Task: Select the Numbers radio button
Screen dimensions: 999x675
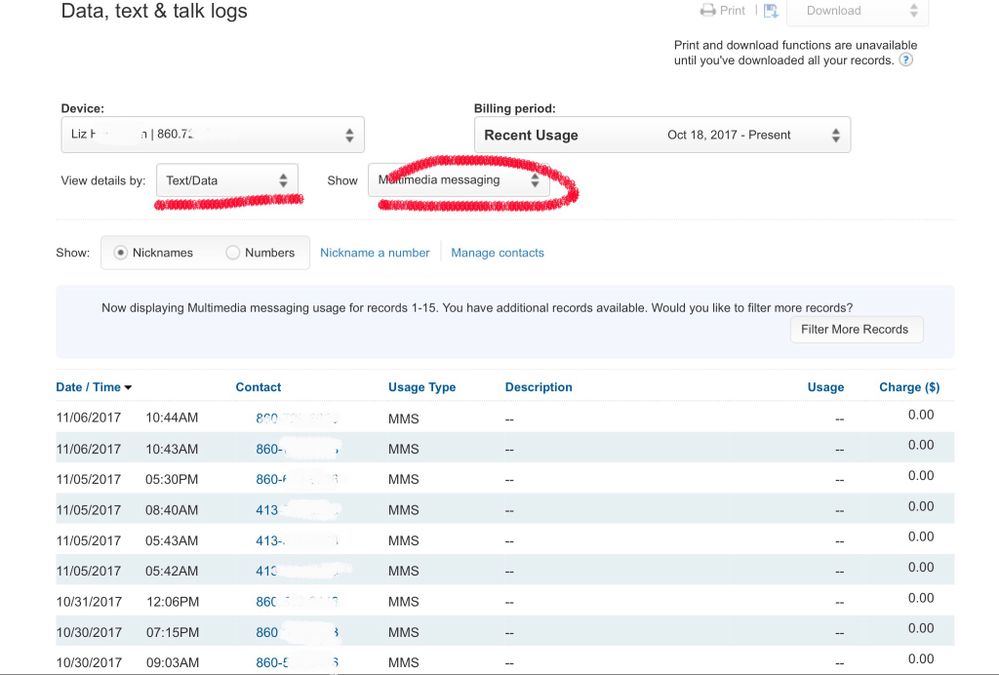Action: [233, 253]
